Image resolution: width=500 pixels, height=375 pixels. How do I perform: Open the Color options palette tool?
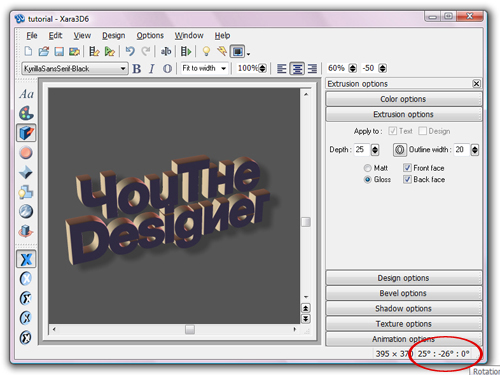26,113
